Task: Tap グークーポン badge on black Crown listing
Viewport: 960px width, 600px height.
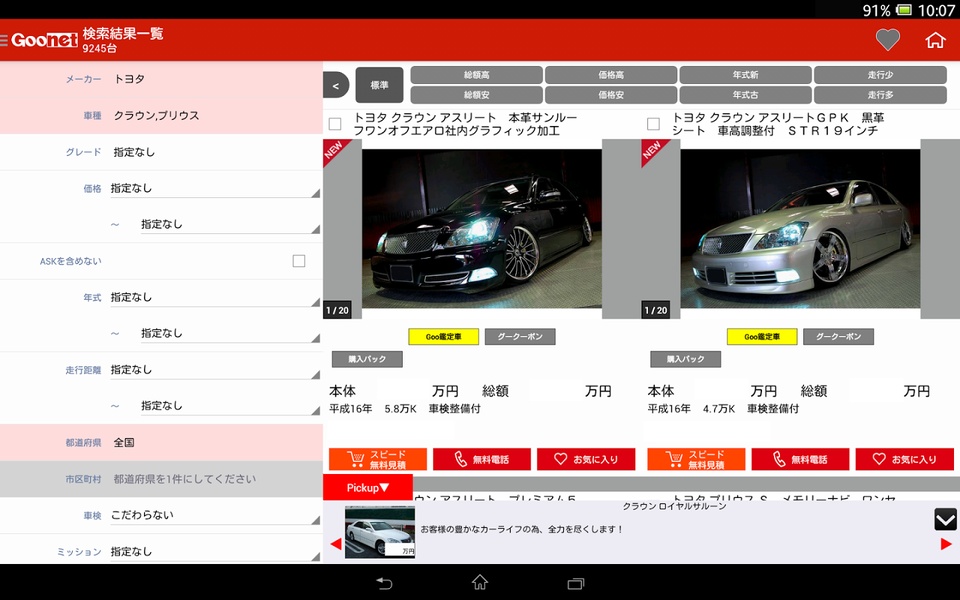Action: (x=520, y=336)
